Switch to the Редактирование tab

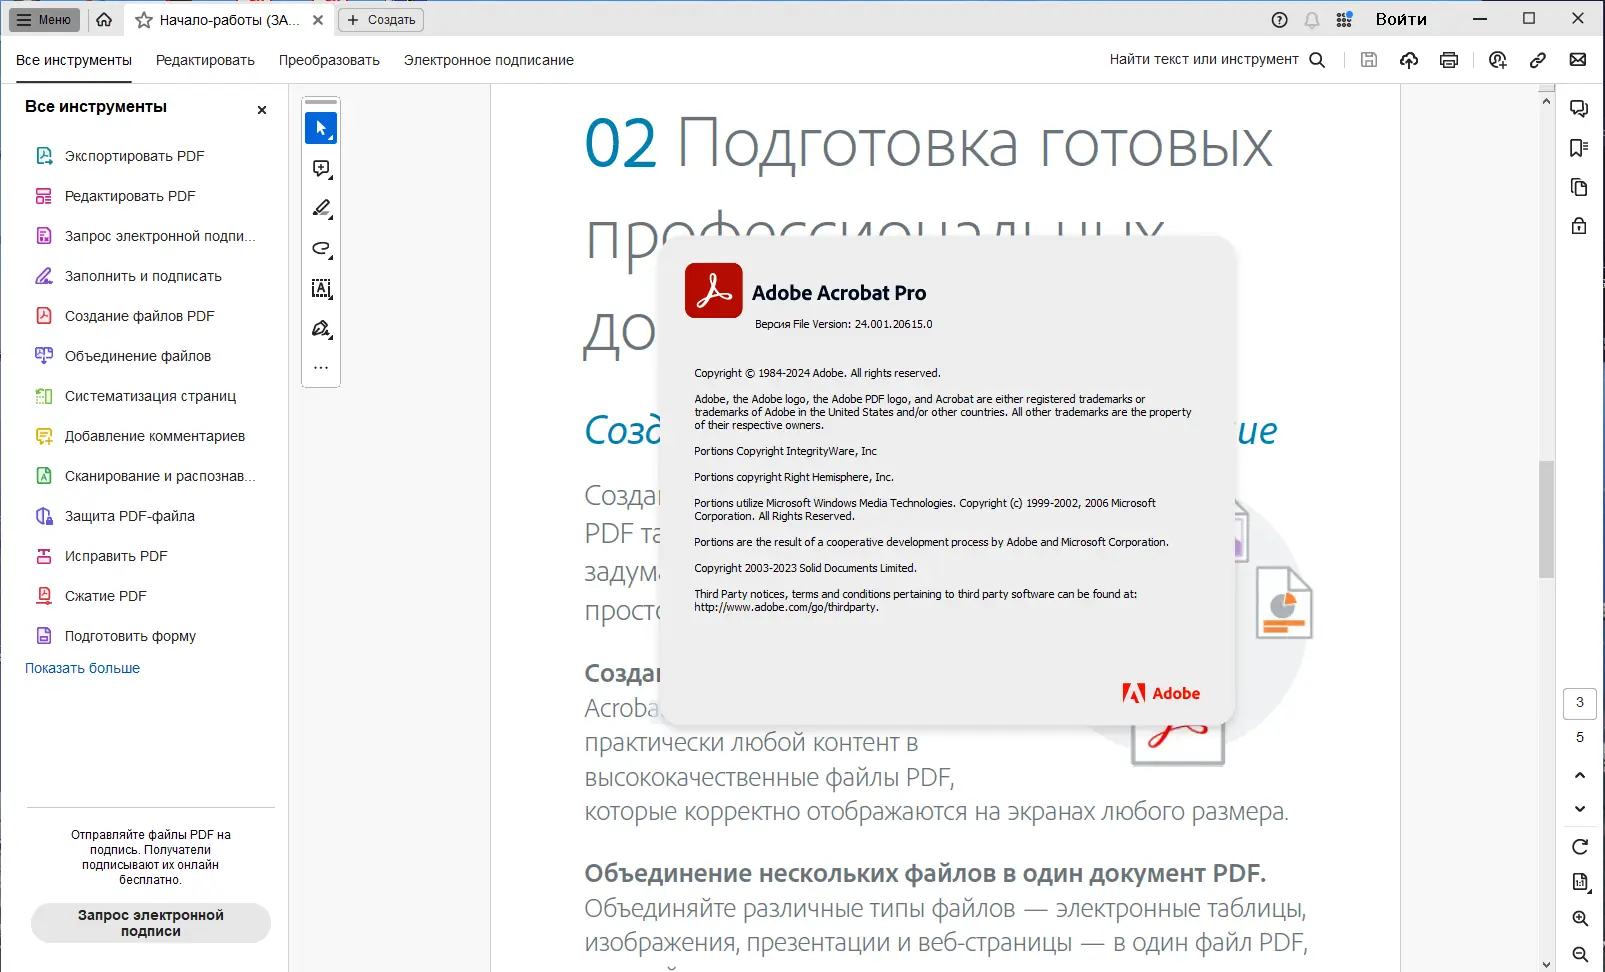pos(205,60)
